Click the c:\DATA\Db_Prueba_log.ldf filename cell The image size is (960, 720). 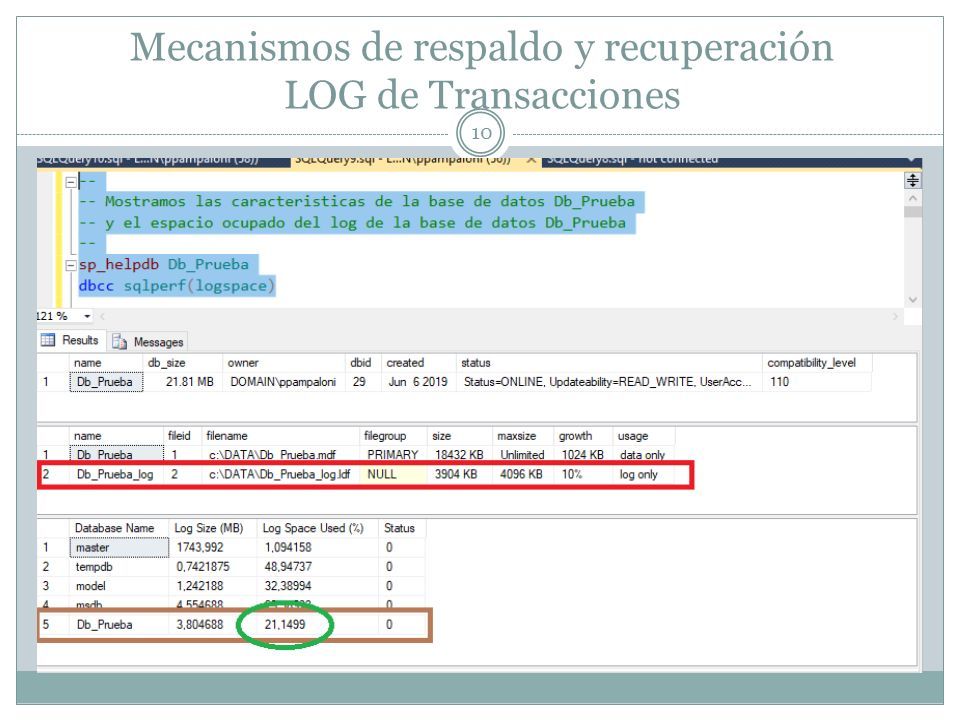(280, 474)
